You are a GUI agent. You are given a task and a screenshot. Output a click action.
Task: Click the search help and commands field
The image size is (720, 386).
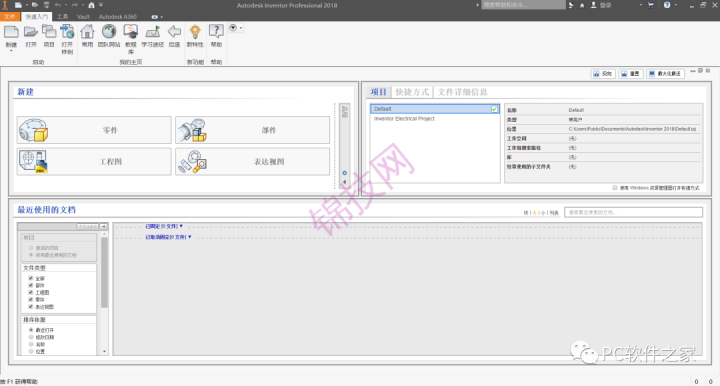(x=523, y=5)
